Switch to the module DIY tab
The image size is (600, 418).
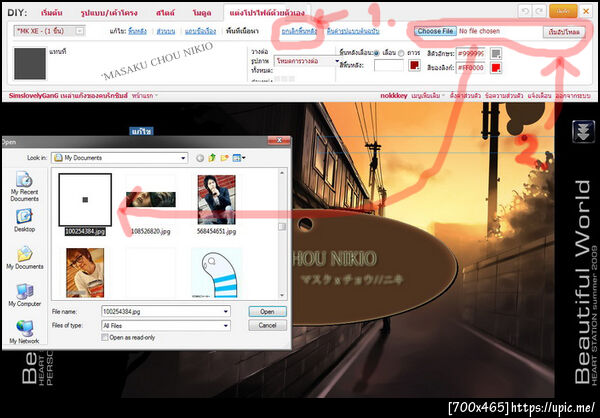point(202,13)
